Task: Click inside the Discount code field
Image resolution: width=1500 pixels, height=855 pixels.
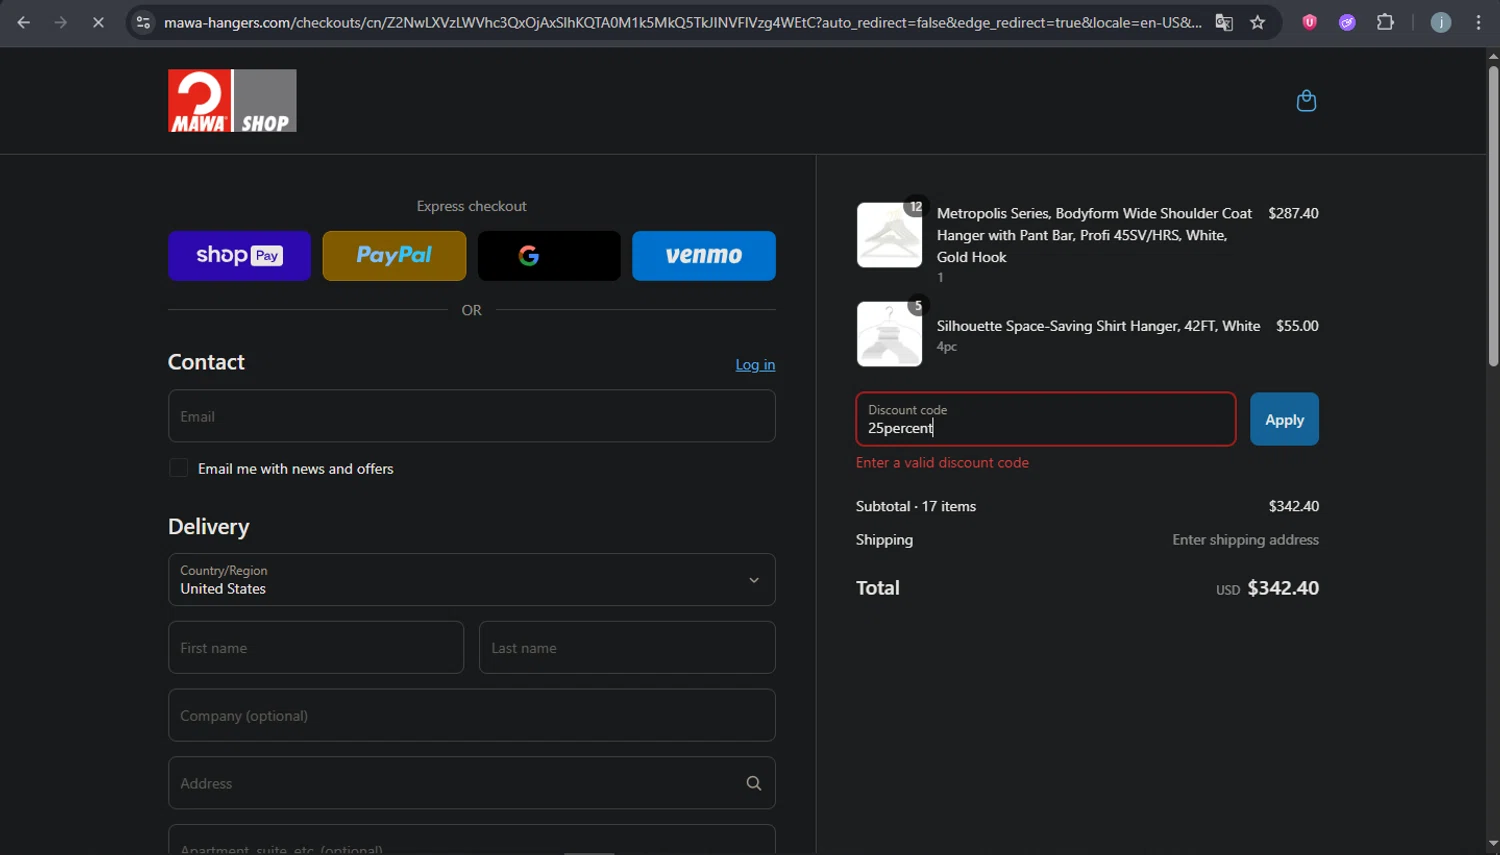Action: (x=1046, y=419)
